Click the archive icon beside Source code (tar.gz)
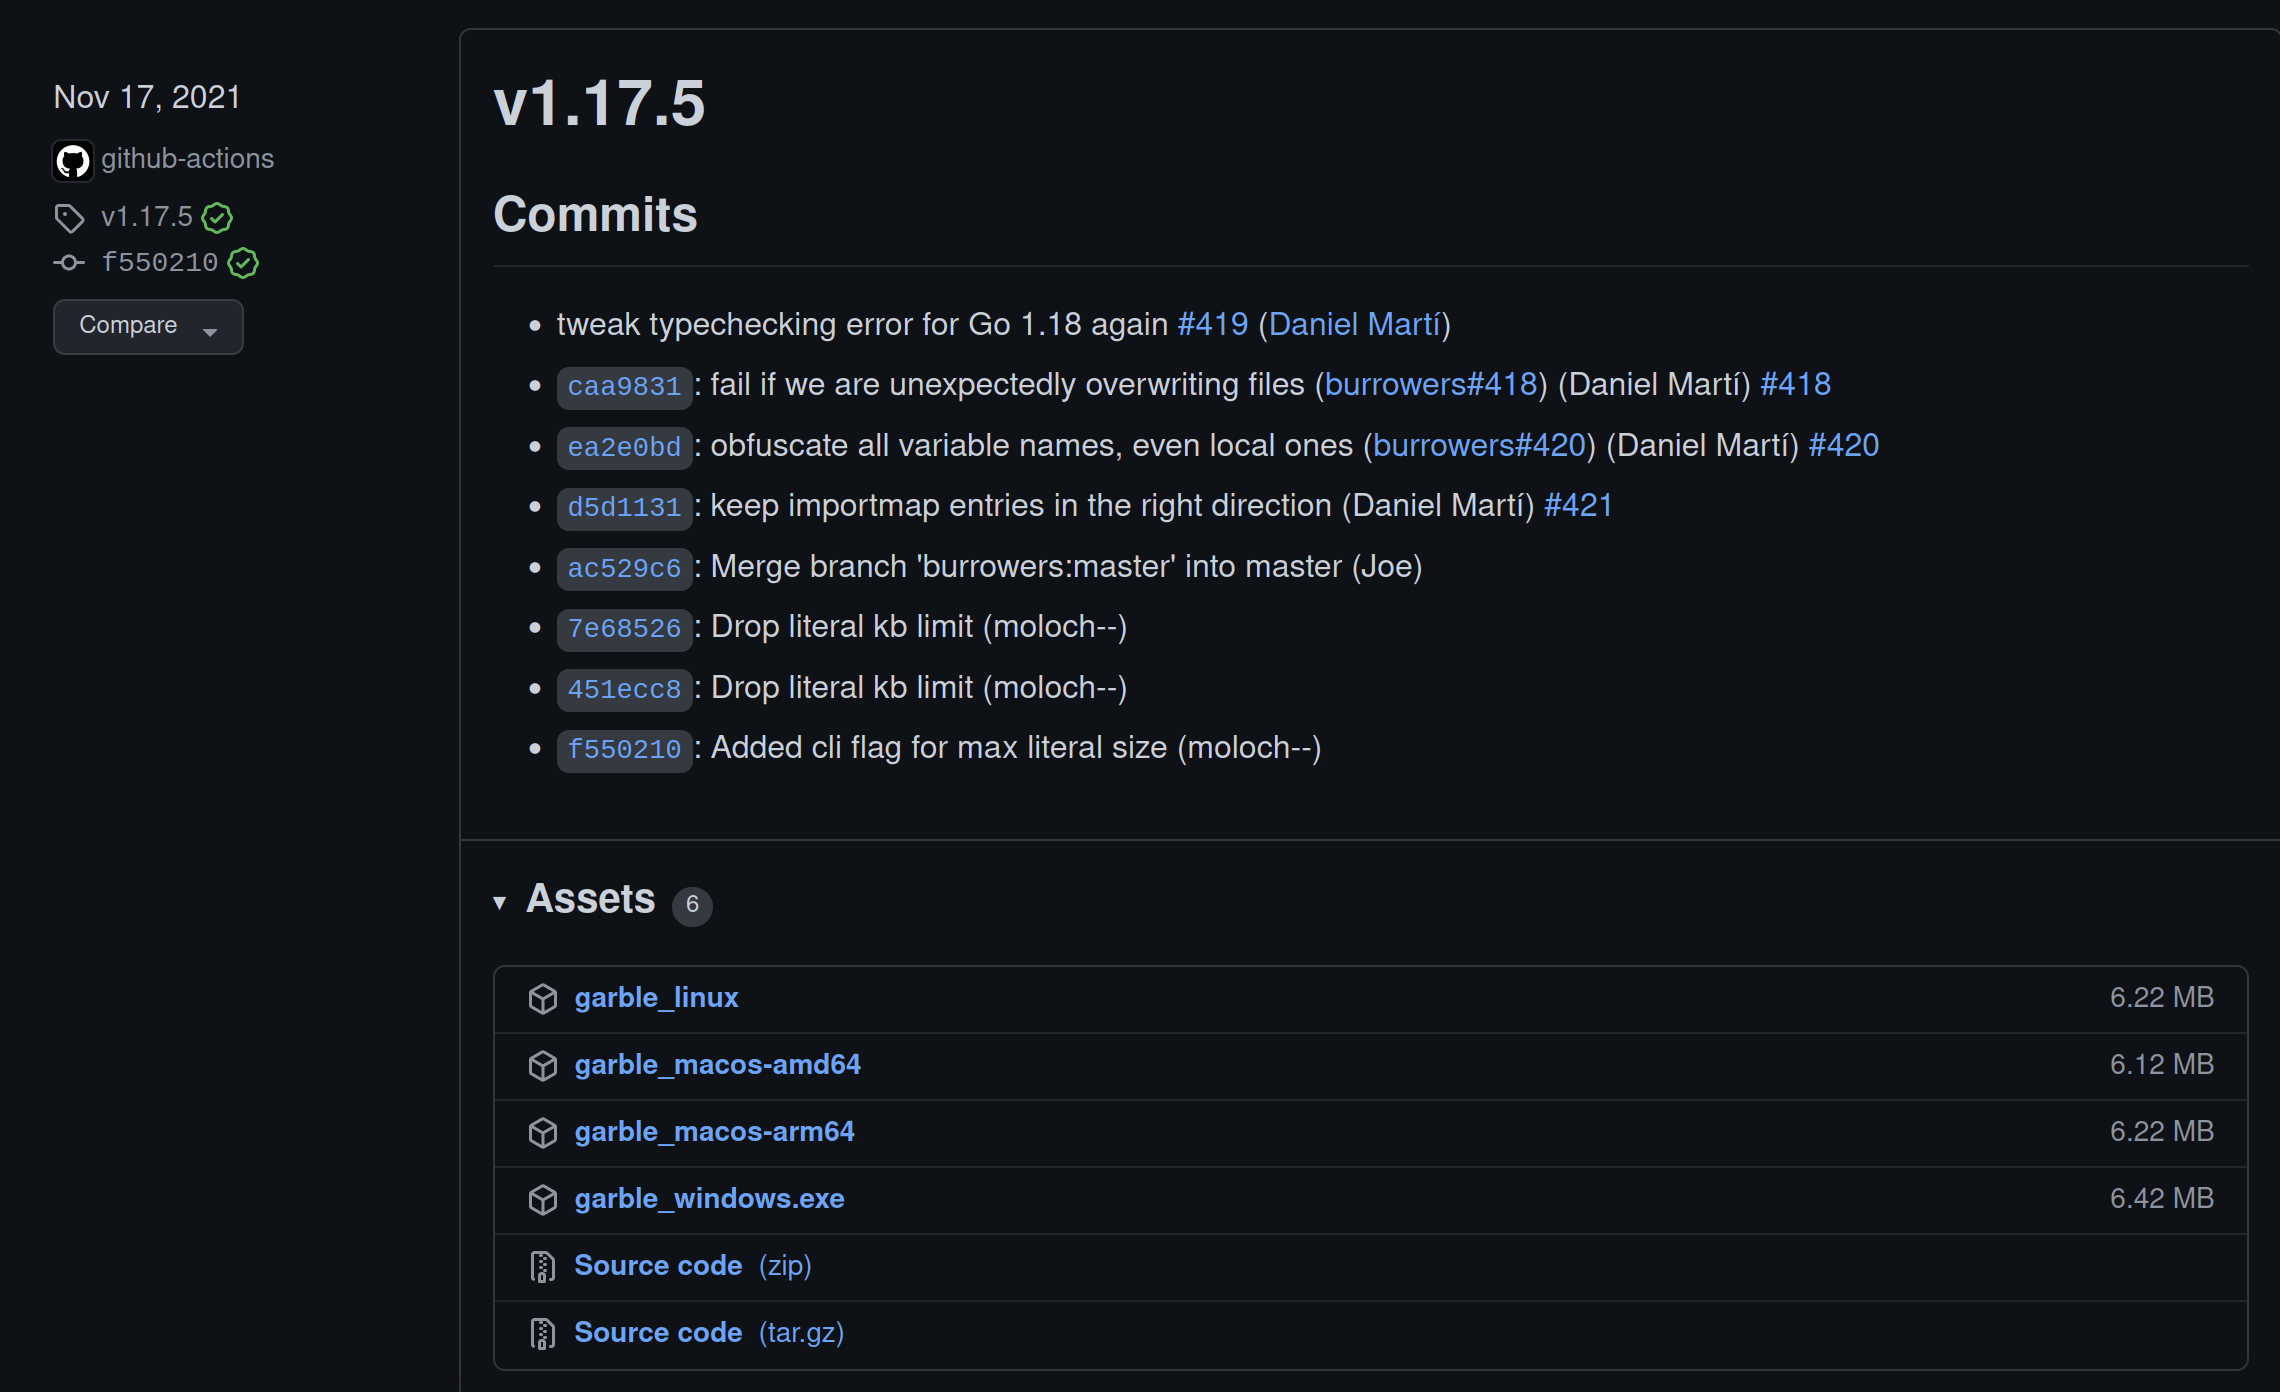2280x1392 pixels. pos(543,1332)
